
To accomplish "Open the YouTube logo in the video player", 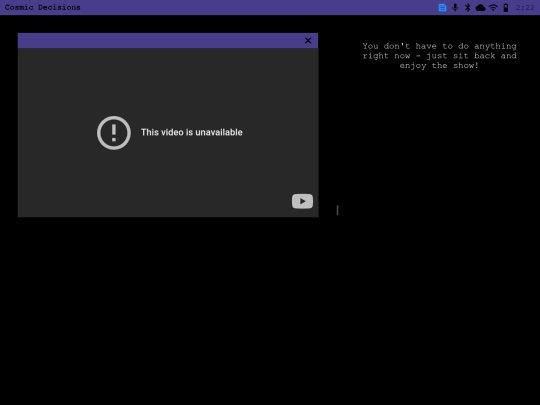I will (x=302, y=201).
